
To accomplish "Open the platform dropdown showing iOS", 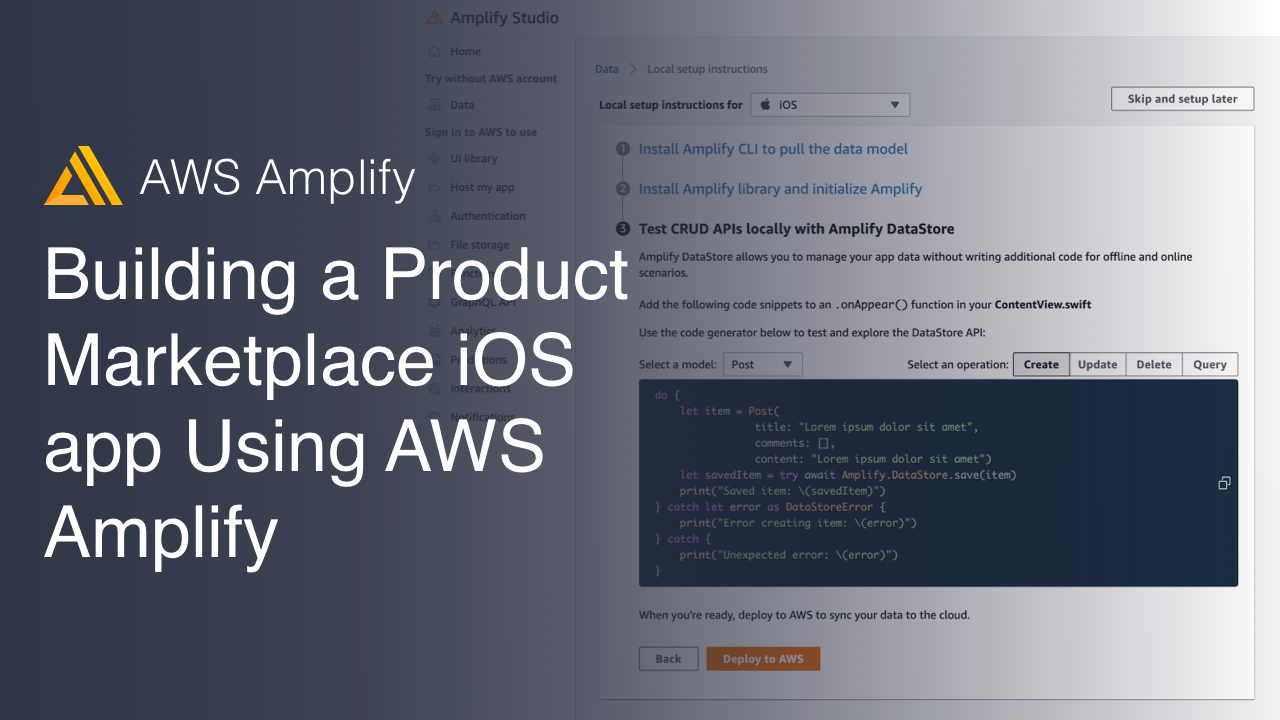I will coord(830,104).
